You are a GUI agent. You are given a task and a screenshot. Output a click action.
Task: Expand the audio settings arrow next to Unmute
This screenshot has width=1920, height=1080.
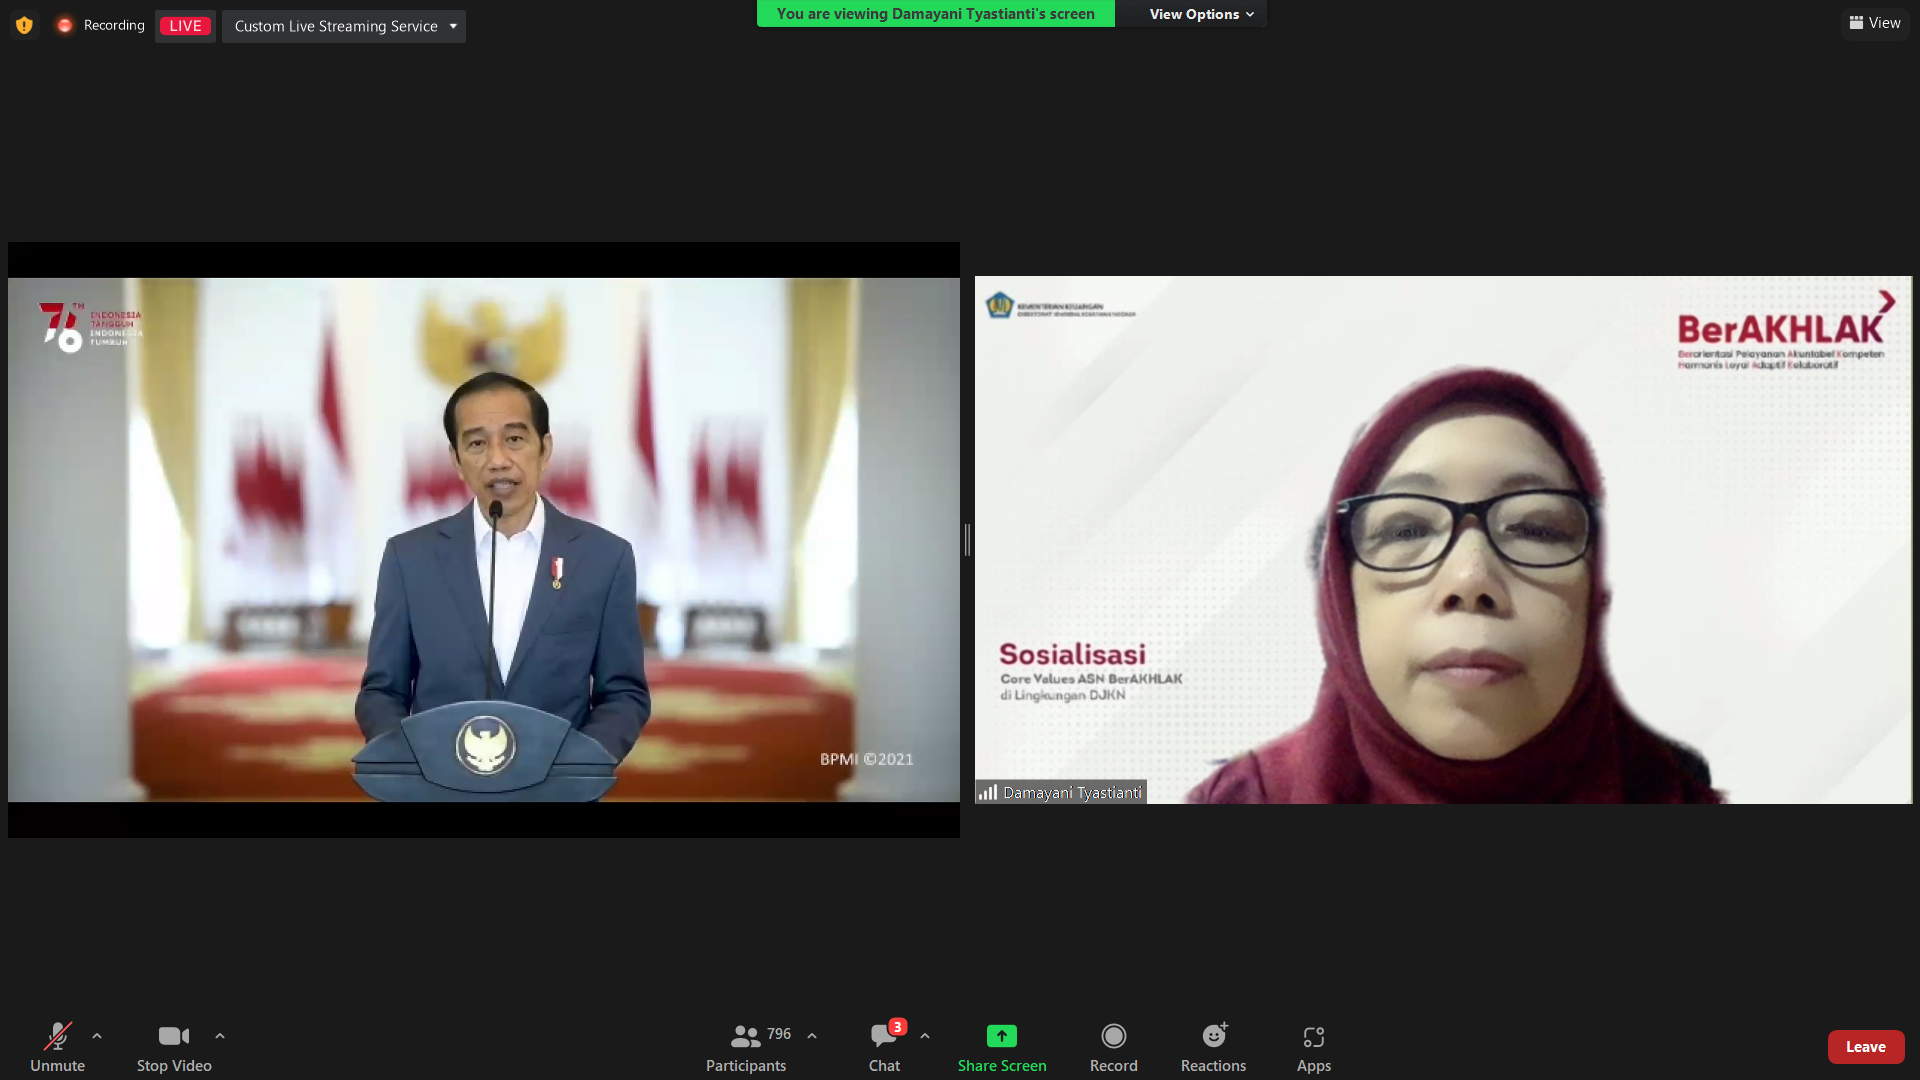coord(97,1036)
